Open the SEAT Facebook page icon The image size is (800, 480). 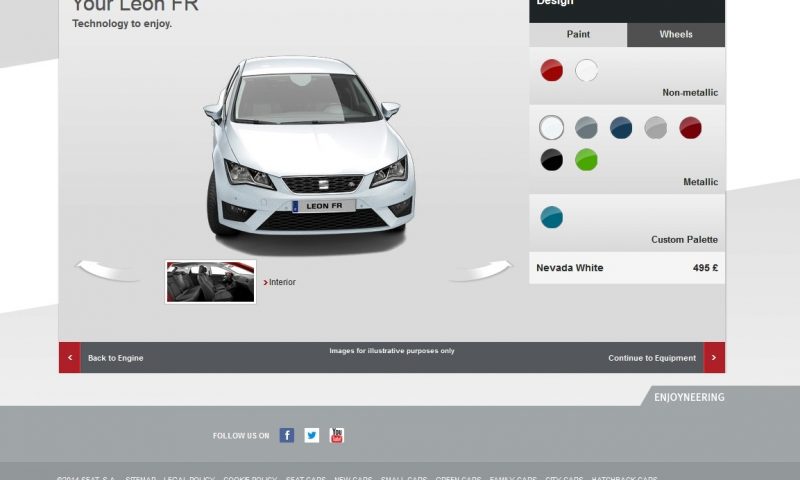(x=287, y=435)
